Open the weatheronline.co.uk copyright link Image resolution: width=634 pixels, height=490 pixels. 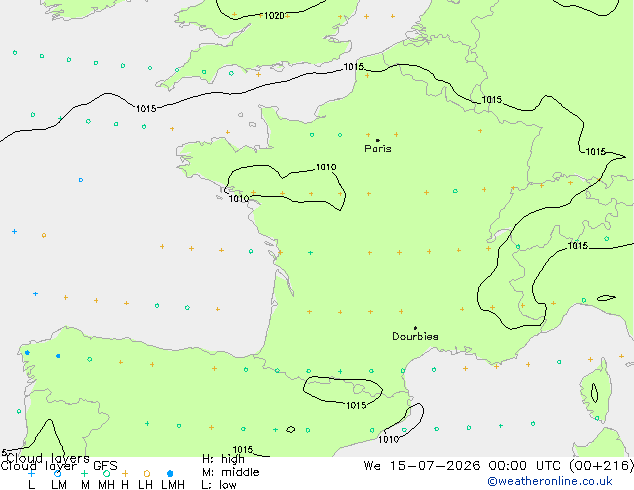point(550,481)
